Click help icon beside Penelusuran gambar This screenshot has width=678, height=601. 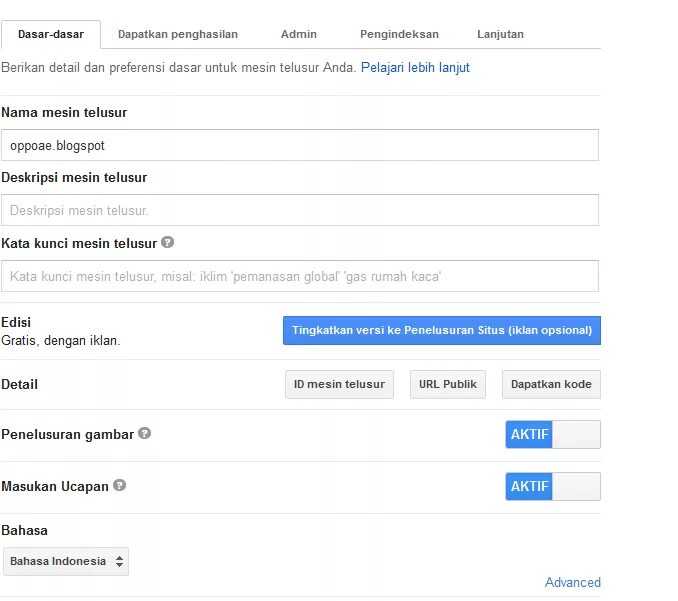click(x=144, y=434)
